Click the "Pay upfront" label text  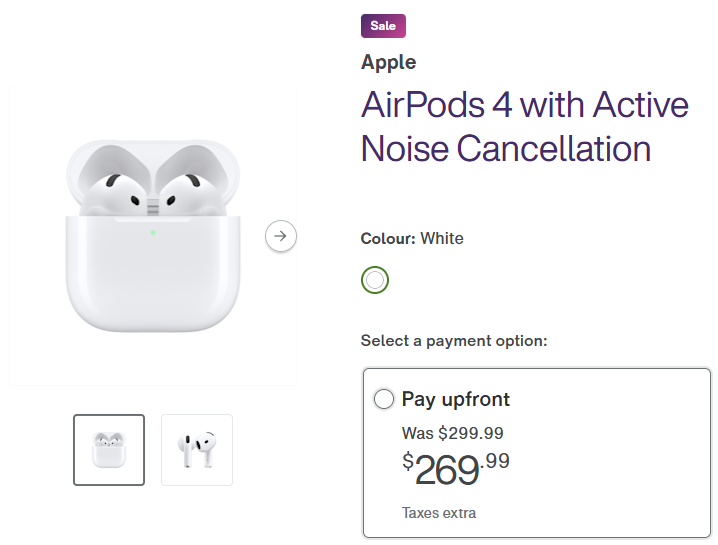point(456,399)
